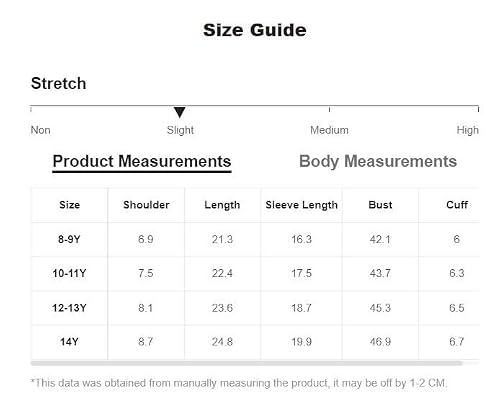Click the 46.9 bust value for 14Y
Image resolution: width=500 pixels, height=410 pixels.
pyautogui.click(x=380, y=342)
